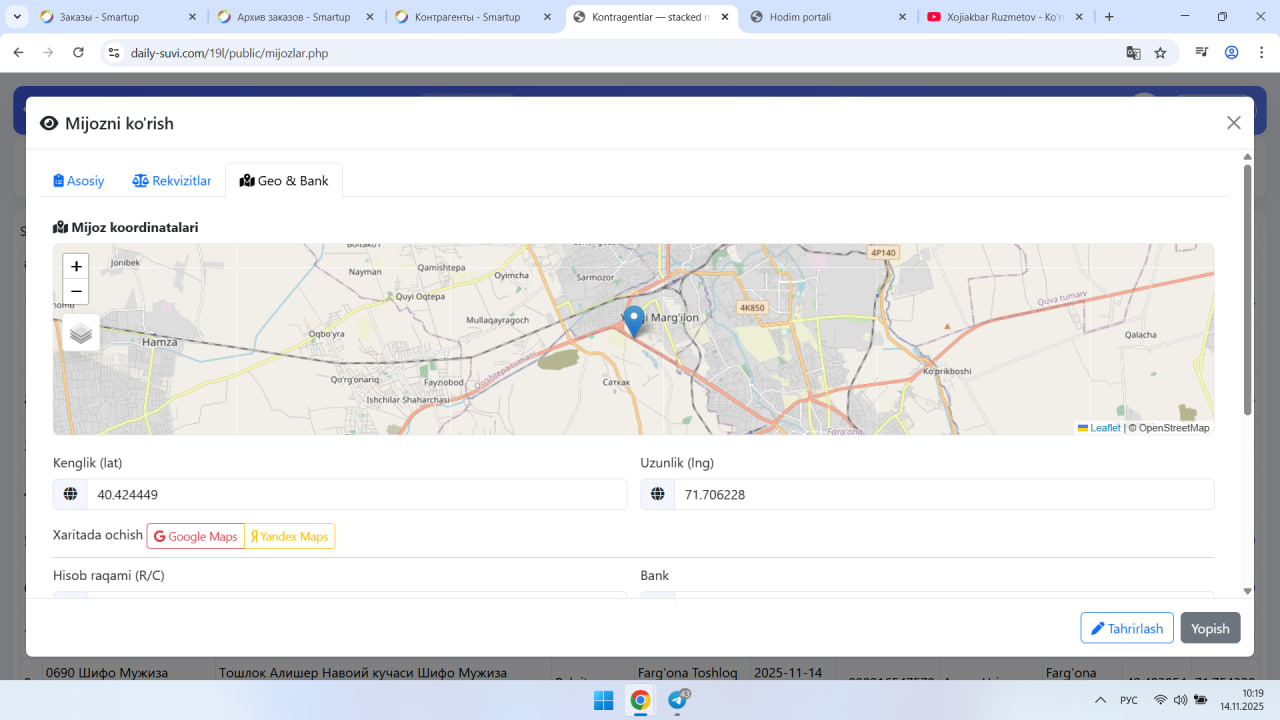
Task: Open the map layers control
Action: (81, 333)
